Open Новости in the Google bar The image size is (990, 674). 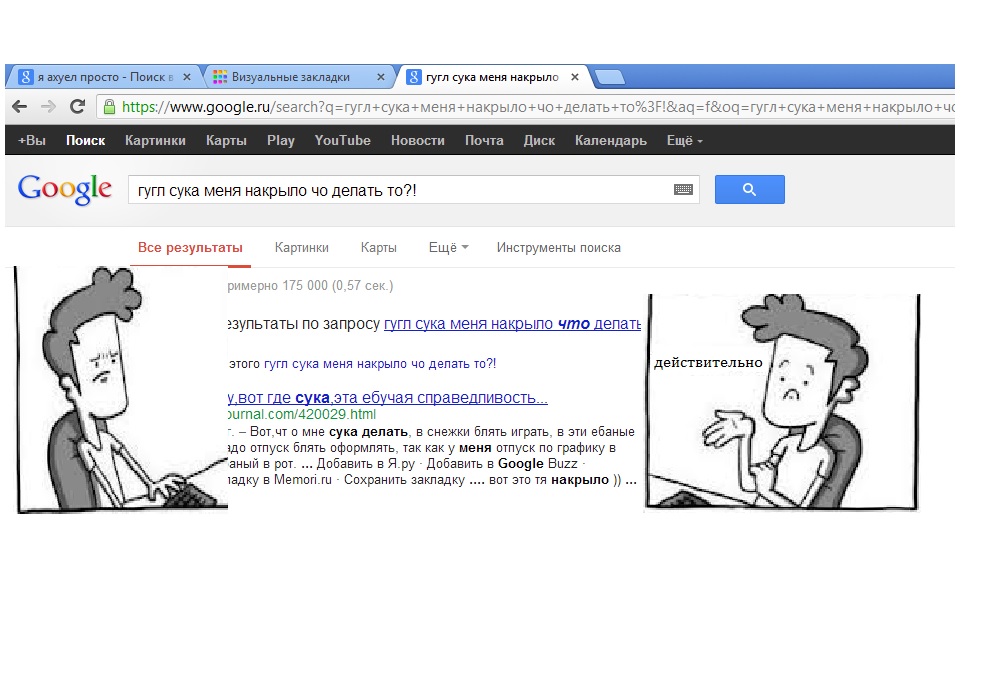[x=417, y=140]
